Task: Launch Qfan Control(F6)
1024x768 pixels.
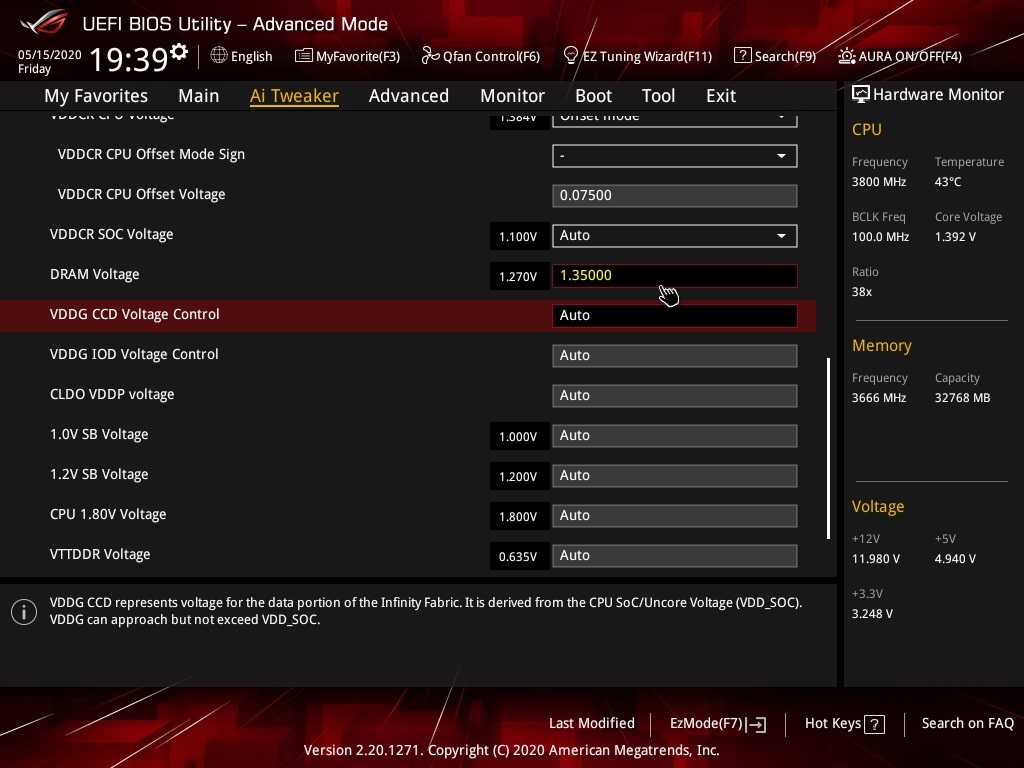Action: click(481, 56)
